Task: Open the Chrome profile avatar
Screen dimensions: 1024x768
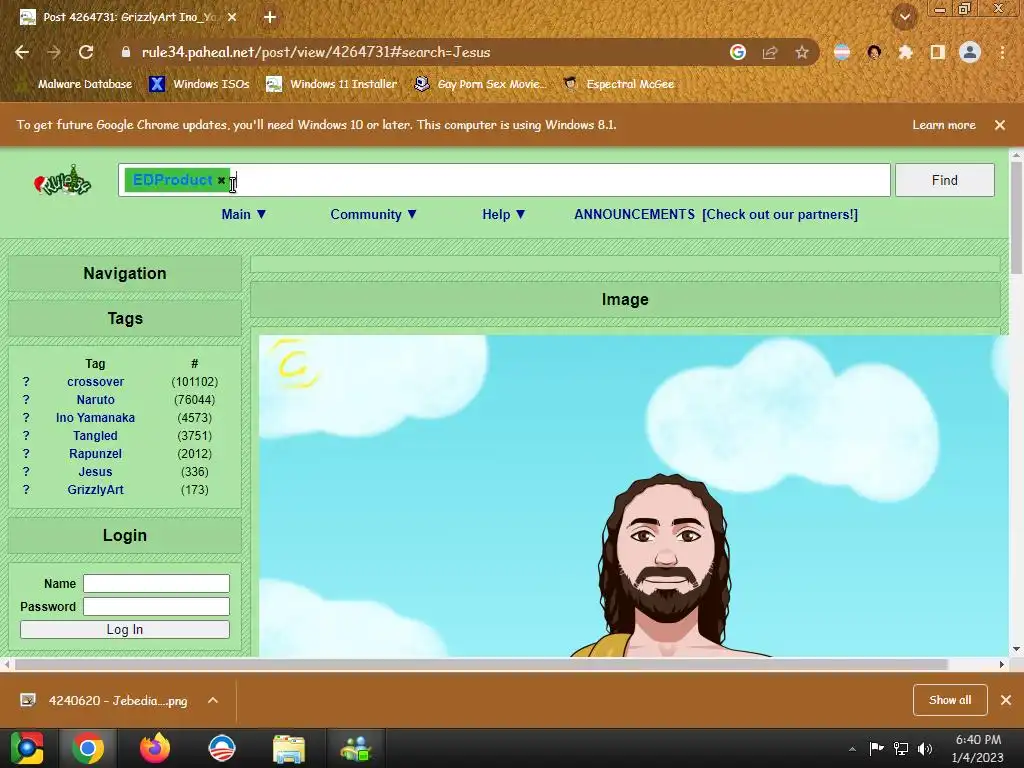Action: pyautogui.click(x=970, y=52)
